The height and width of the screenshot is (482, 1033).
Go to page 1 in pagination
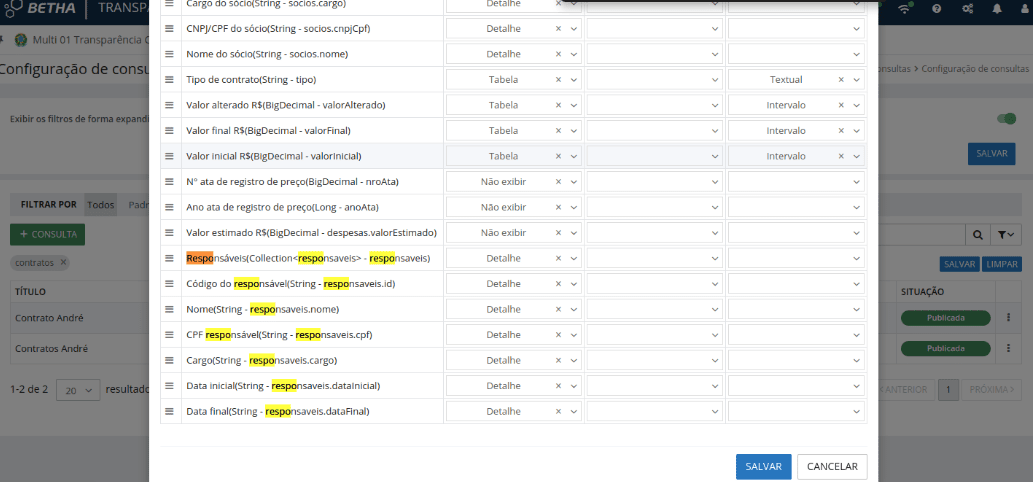[948, 389]
